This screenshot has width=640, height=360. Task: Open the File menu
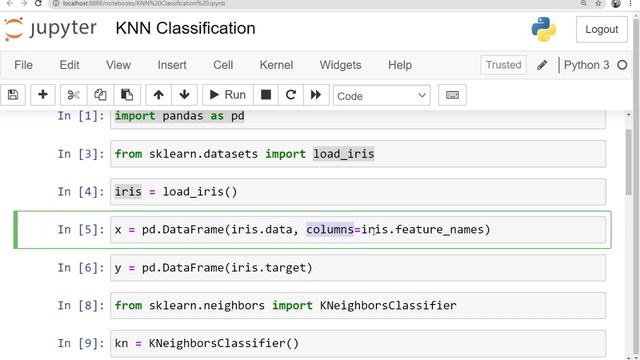(23, 65)
